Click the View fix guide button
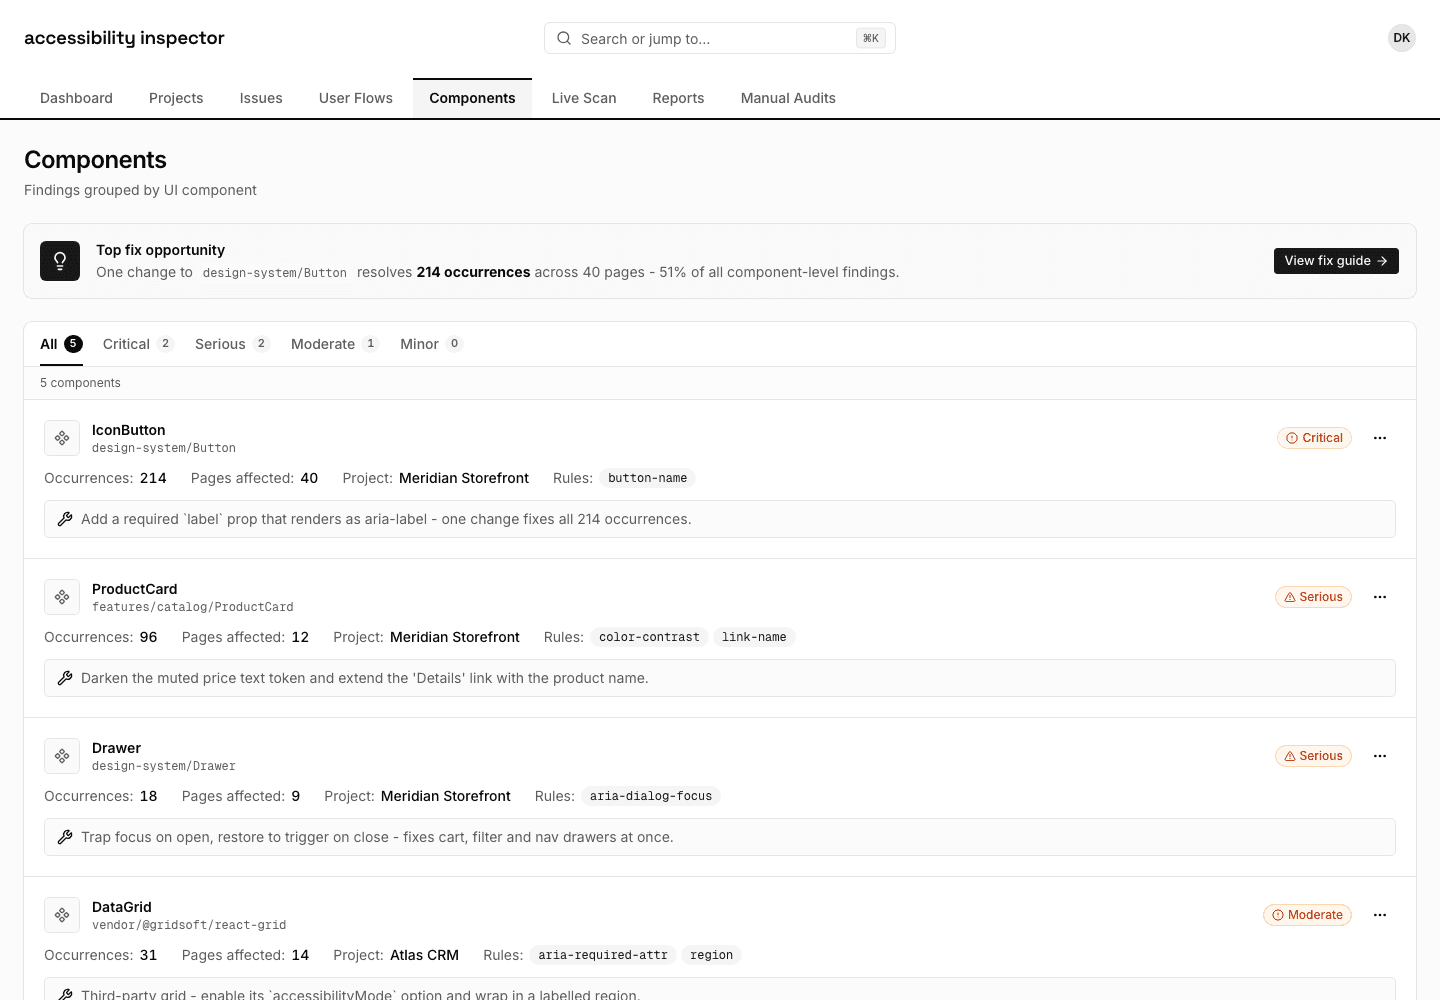The height and width of the screenshot is (1000, 1440). [1336, 261]
